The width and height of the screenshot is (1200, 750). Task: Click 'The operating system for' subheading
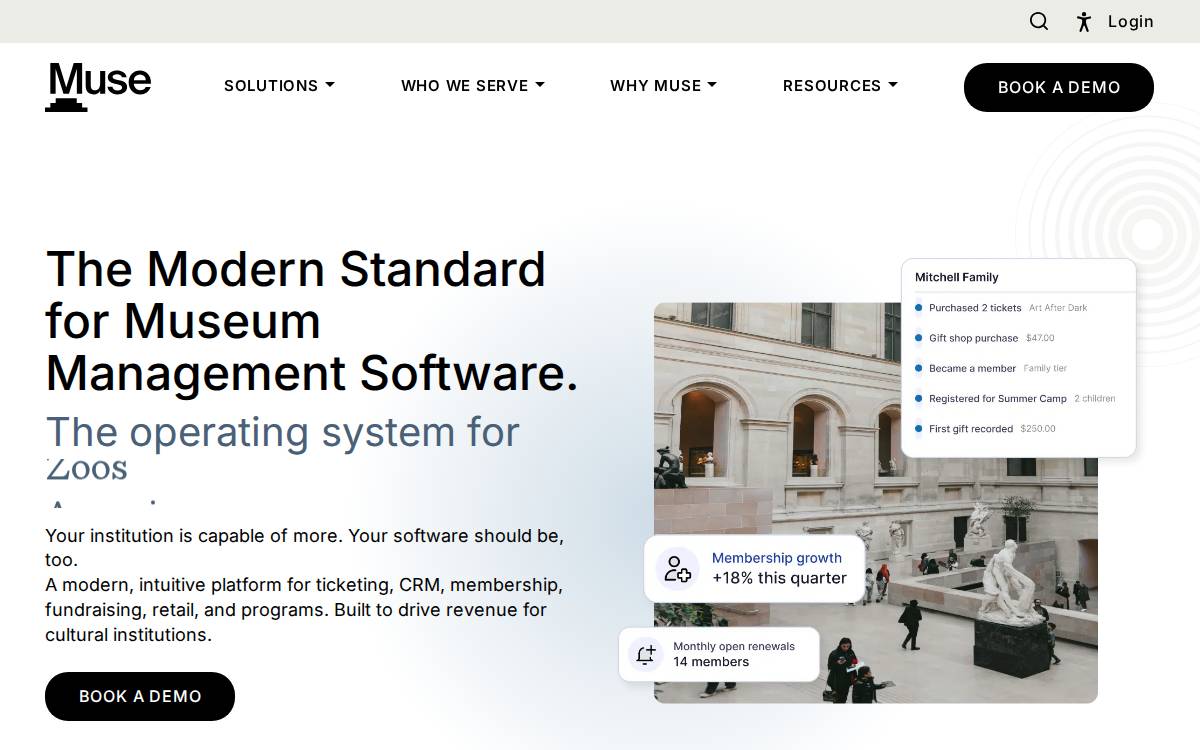coord(283,432)
